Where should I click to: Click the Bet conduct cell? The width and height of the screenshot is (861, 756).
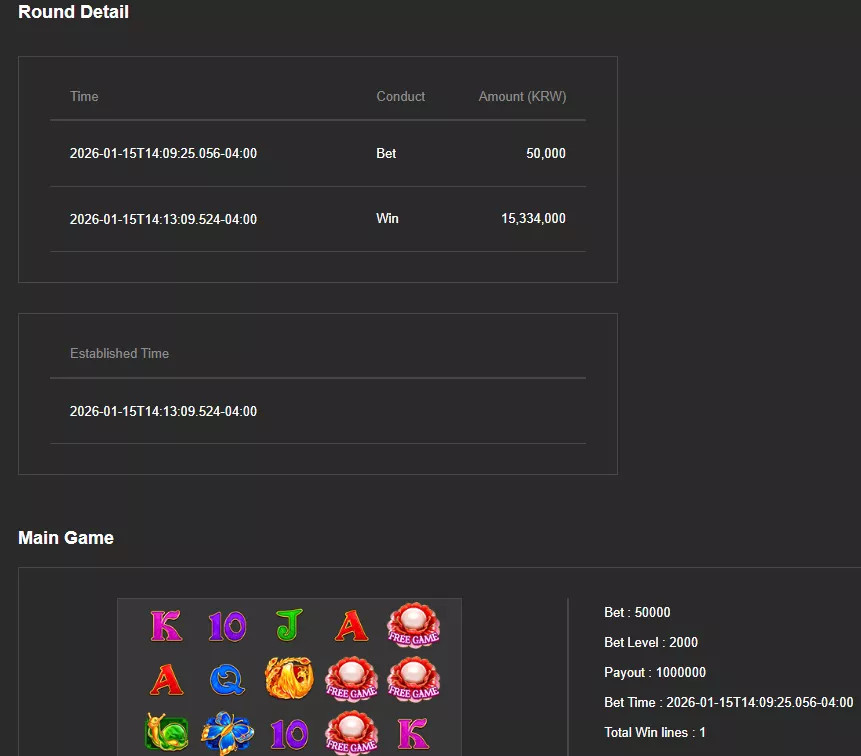pos(386,153)
